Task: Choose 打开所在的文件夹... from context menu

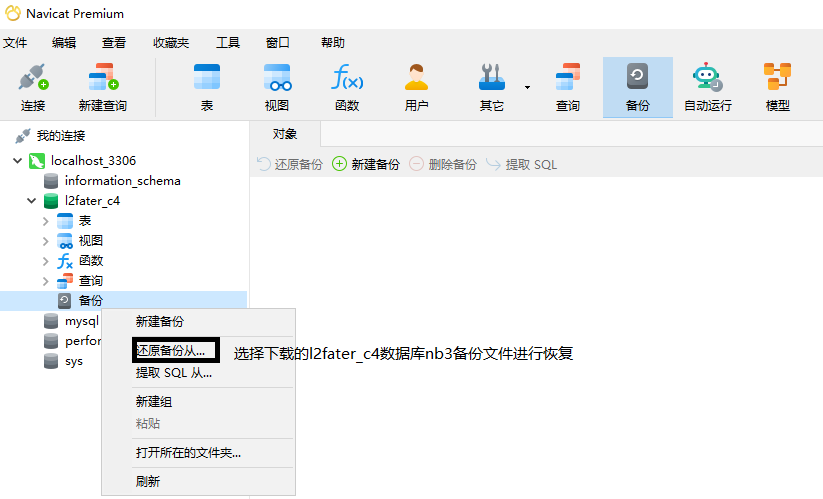Action: pos(188,453)
